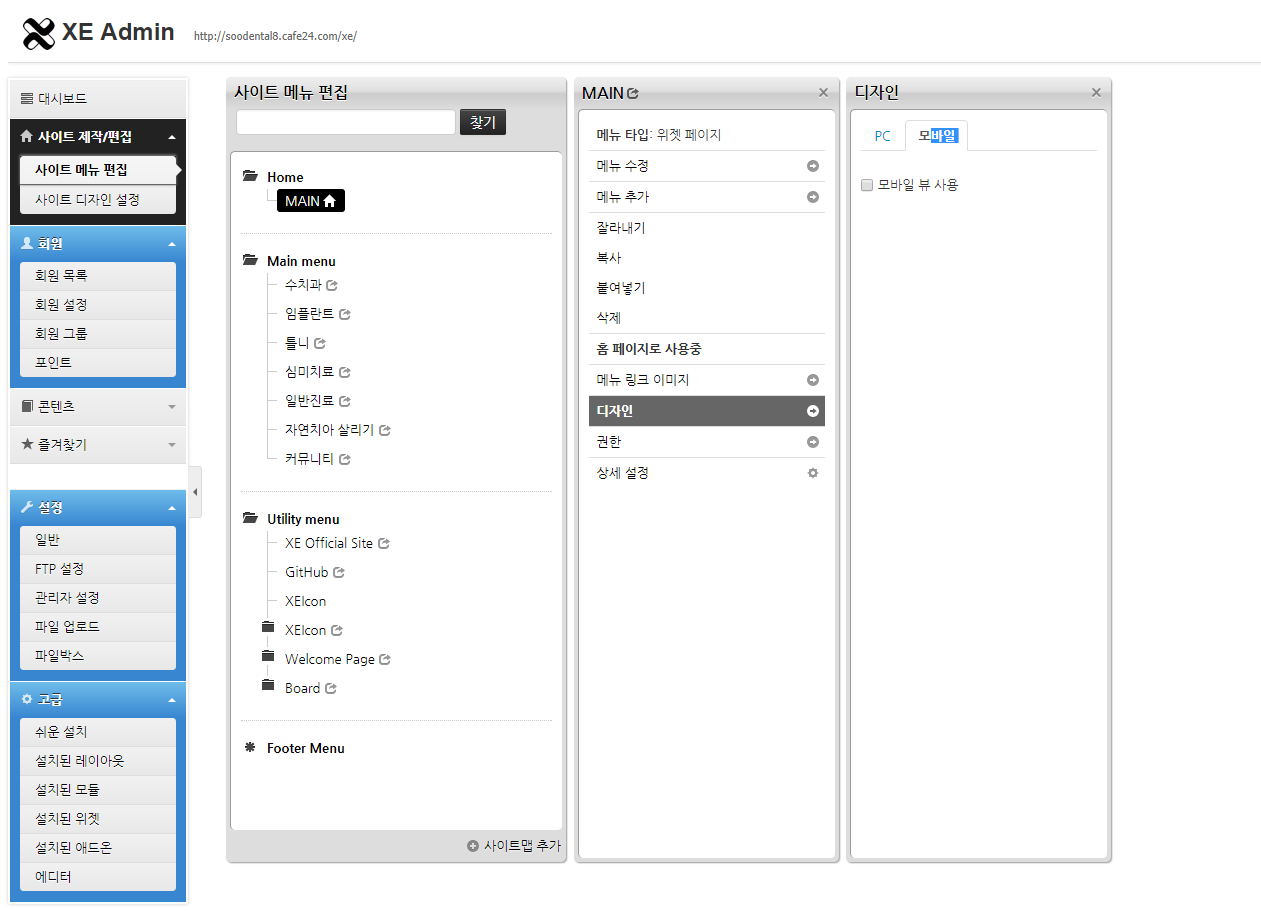Open 사이트 디자인 설정 in the sidebar
1261x911 pixels.
tap(87, 200)
